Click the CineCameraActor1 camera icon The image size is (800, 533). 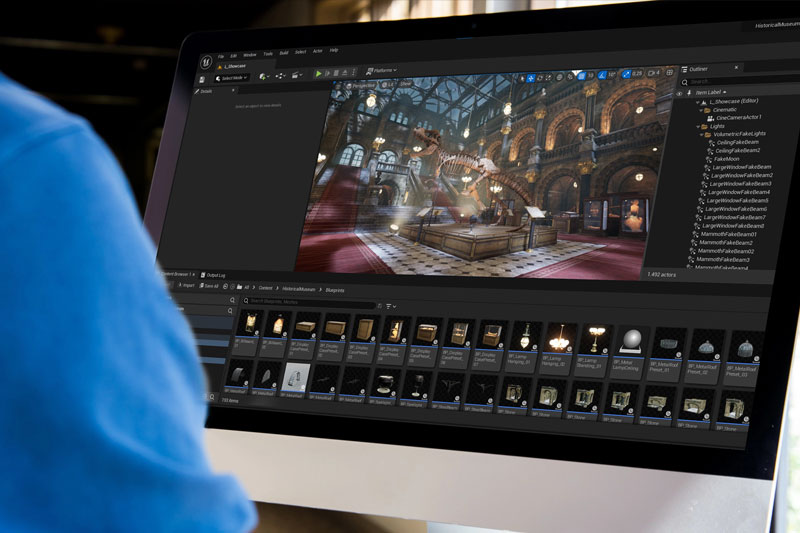[x=709, y=118]
